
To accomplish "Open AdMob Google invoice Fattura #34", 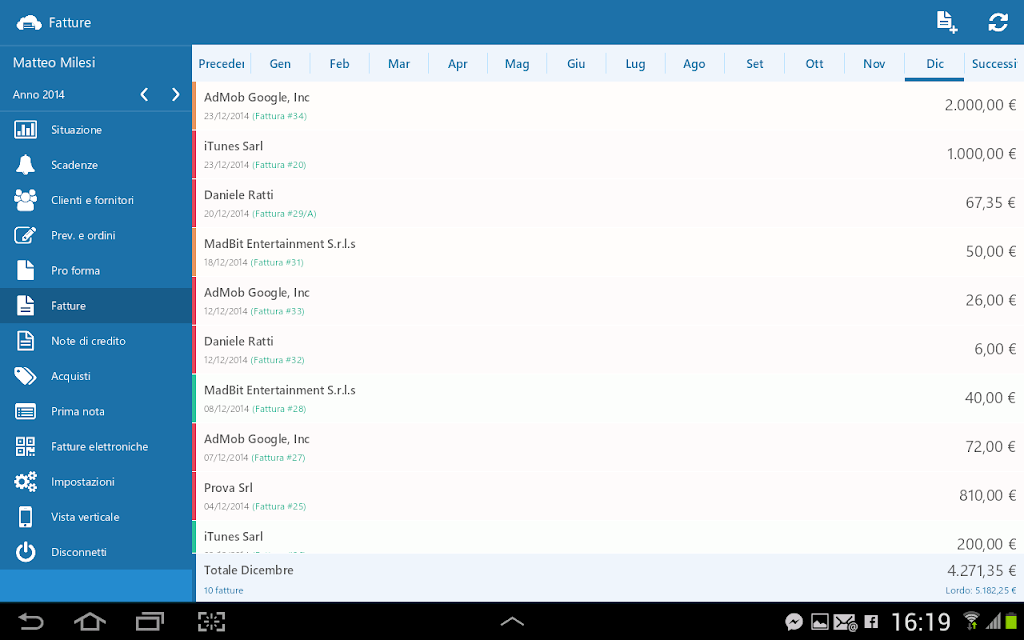I will coord(608,106).
